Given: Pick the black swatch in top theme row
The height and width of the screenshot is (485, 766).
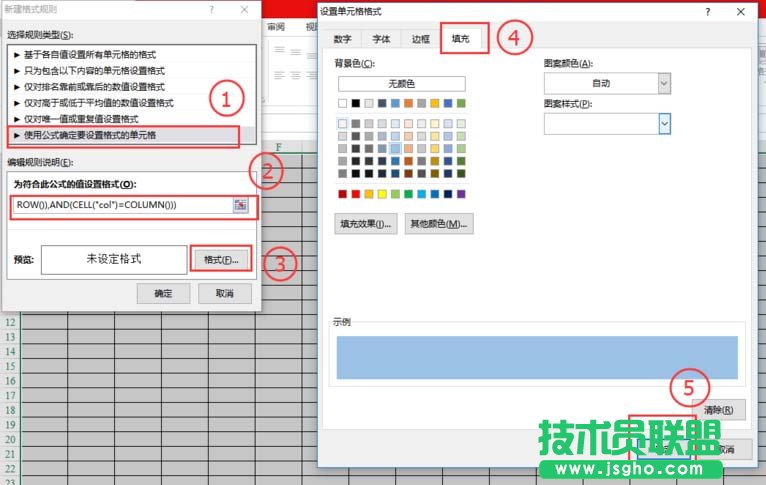Looking at the screenshot, I should (356, 103).
